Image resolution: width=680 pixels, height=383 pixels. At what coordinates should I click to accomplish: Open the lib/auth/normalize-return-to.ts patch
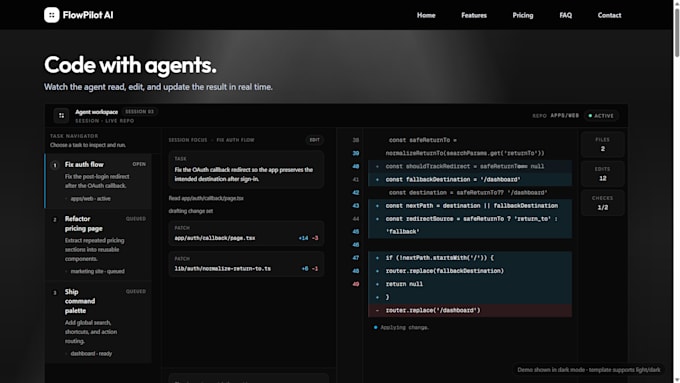(x=246, y=264)
